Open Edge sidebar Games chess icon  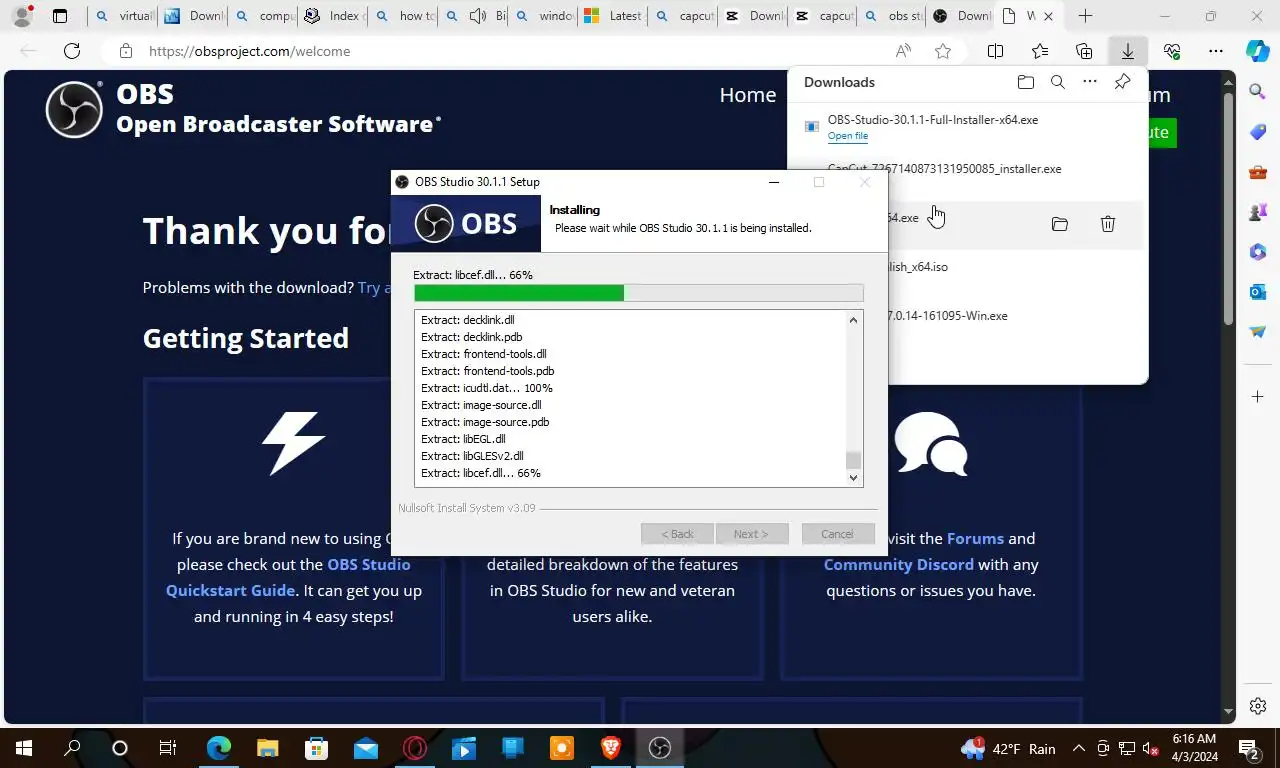[1258, 212]
